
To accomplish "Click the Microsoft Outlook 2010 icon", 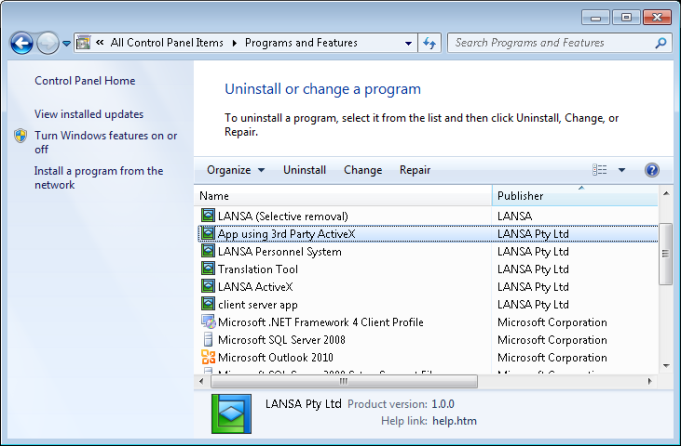I will pyautogui.click(x=208, y=357).
